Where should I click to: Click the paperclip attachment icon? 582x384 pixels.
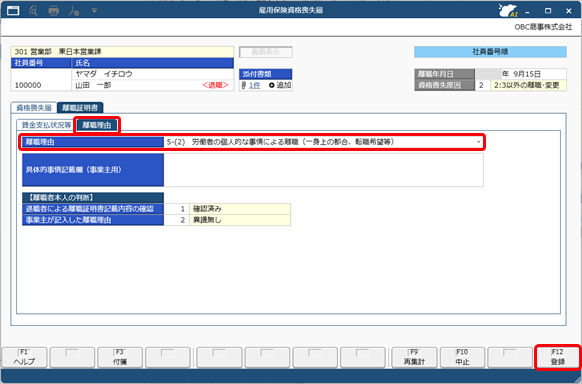coord(243,85)
